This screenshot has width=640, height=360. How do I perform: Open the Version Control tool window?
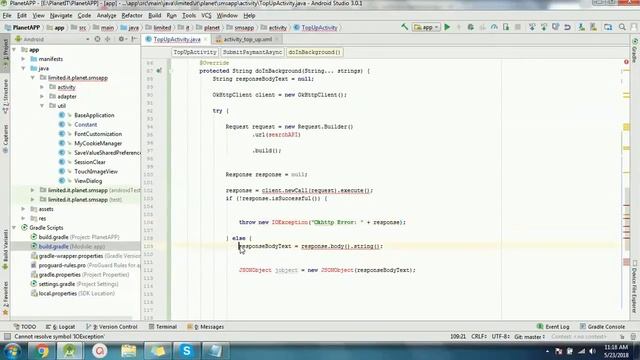[112, 327]
